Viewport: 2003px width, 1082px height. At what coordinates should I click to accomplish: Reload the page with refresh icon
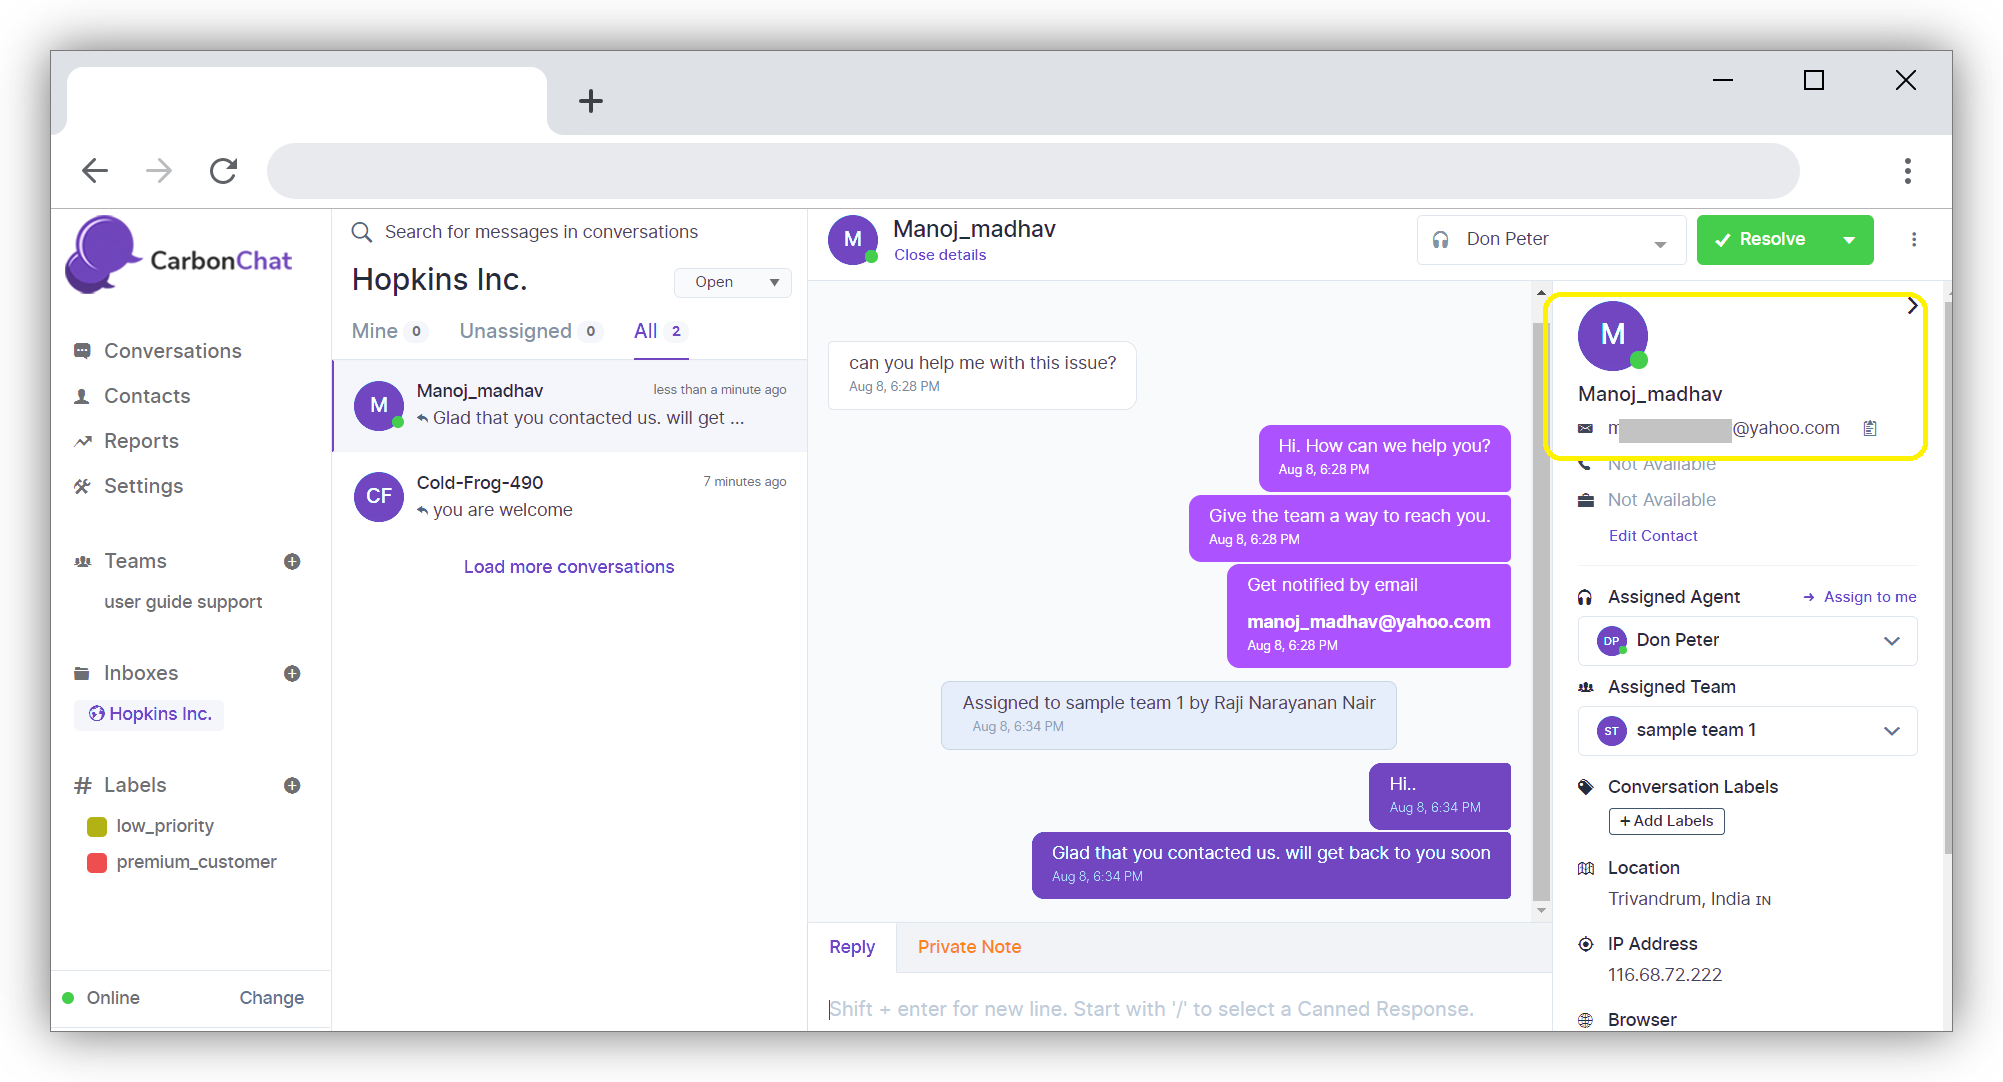223,171
